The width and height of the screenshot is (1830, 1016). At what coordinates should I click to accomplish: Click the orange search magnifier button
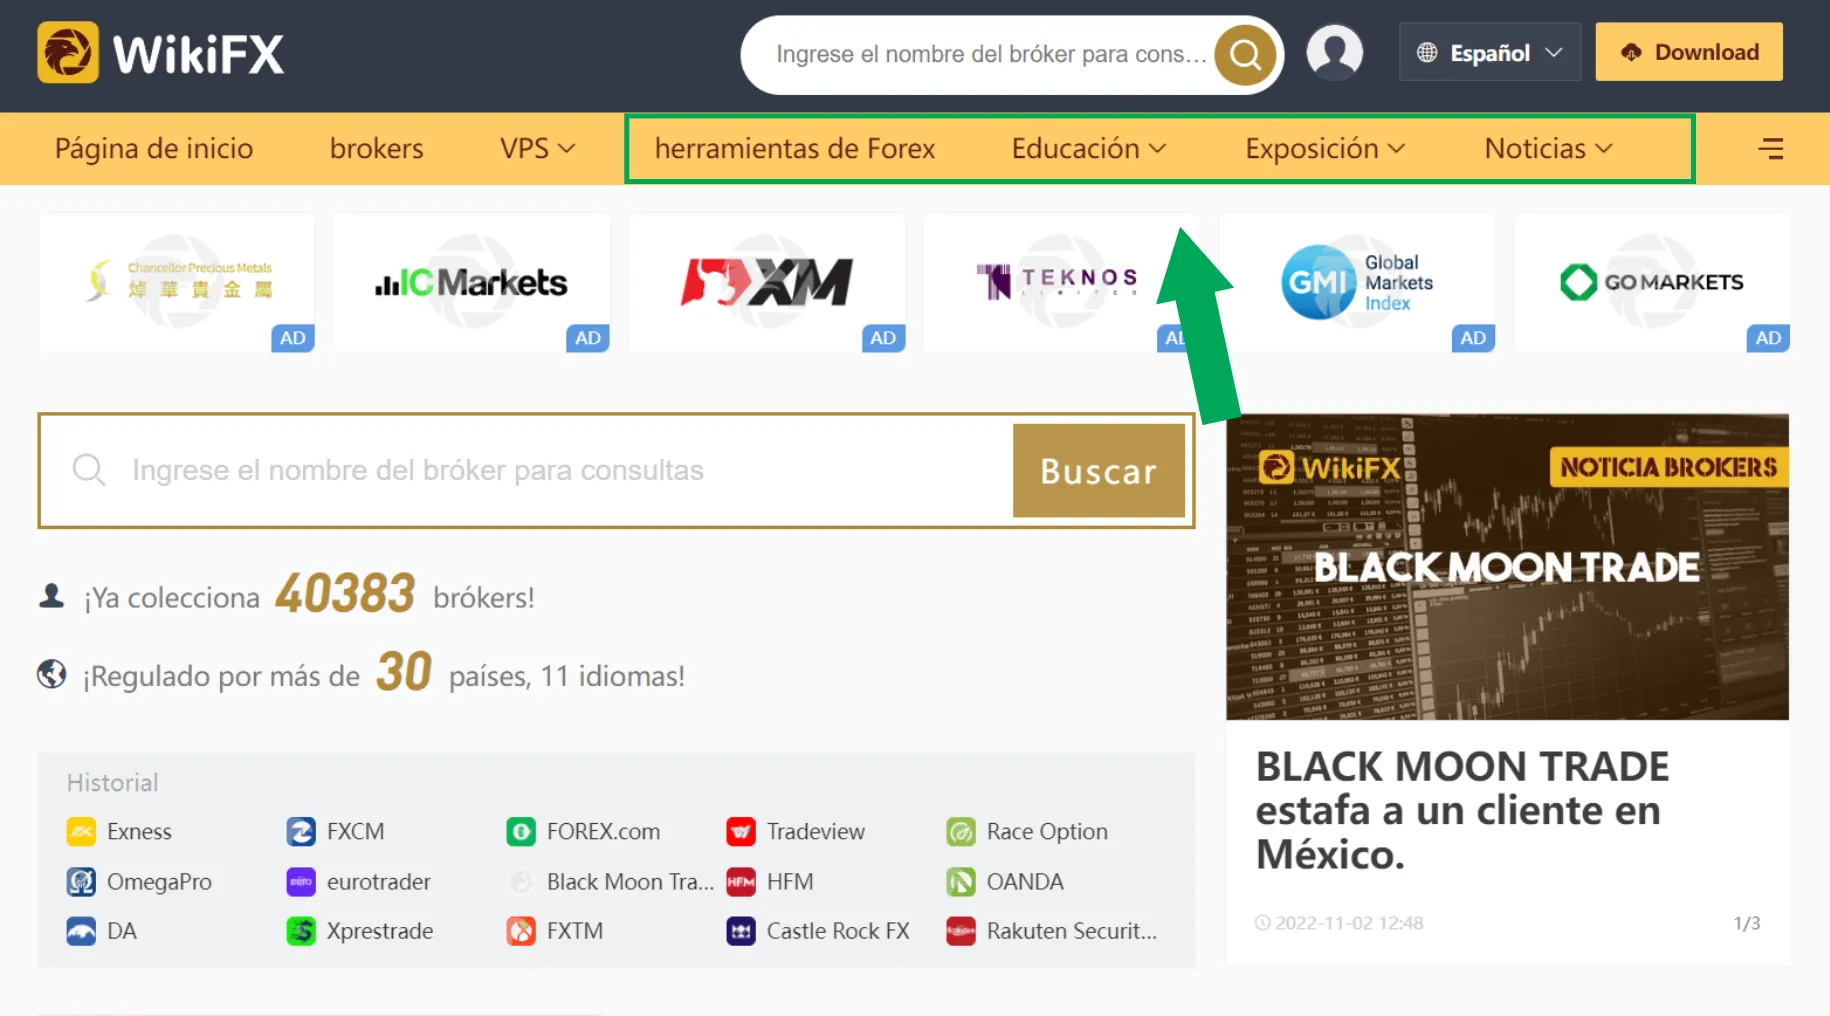(x=1245, y=54)
